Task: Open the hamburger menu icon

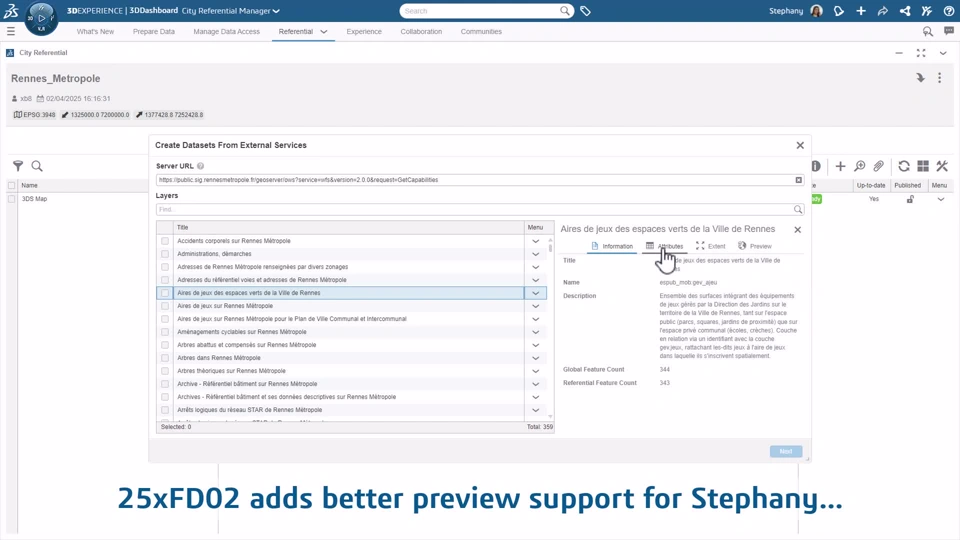Action: (x=10, y=31)
